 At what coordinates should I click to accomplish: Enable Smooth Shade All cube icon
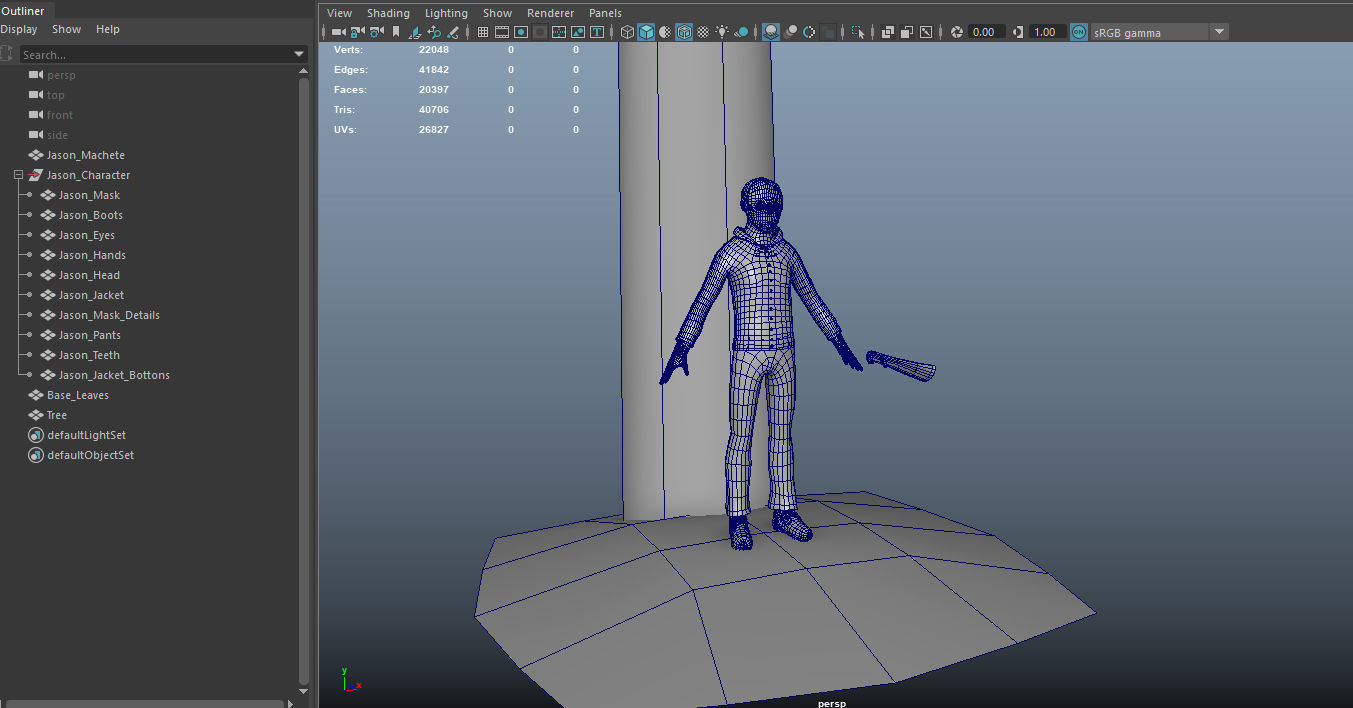(x=646, y=32)
